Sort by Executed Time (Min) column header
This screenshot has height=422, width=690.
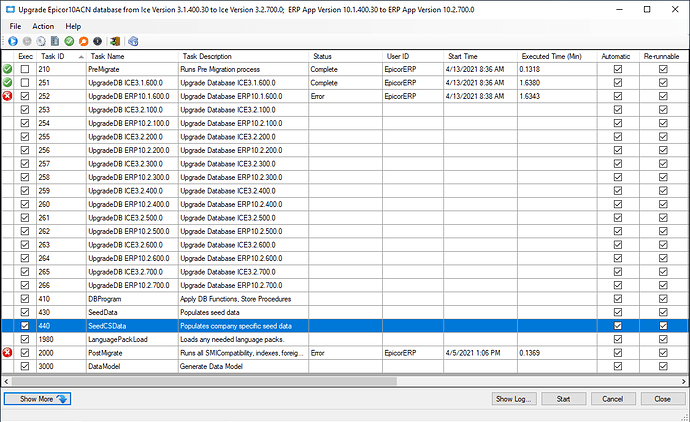[557, 56]
